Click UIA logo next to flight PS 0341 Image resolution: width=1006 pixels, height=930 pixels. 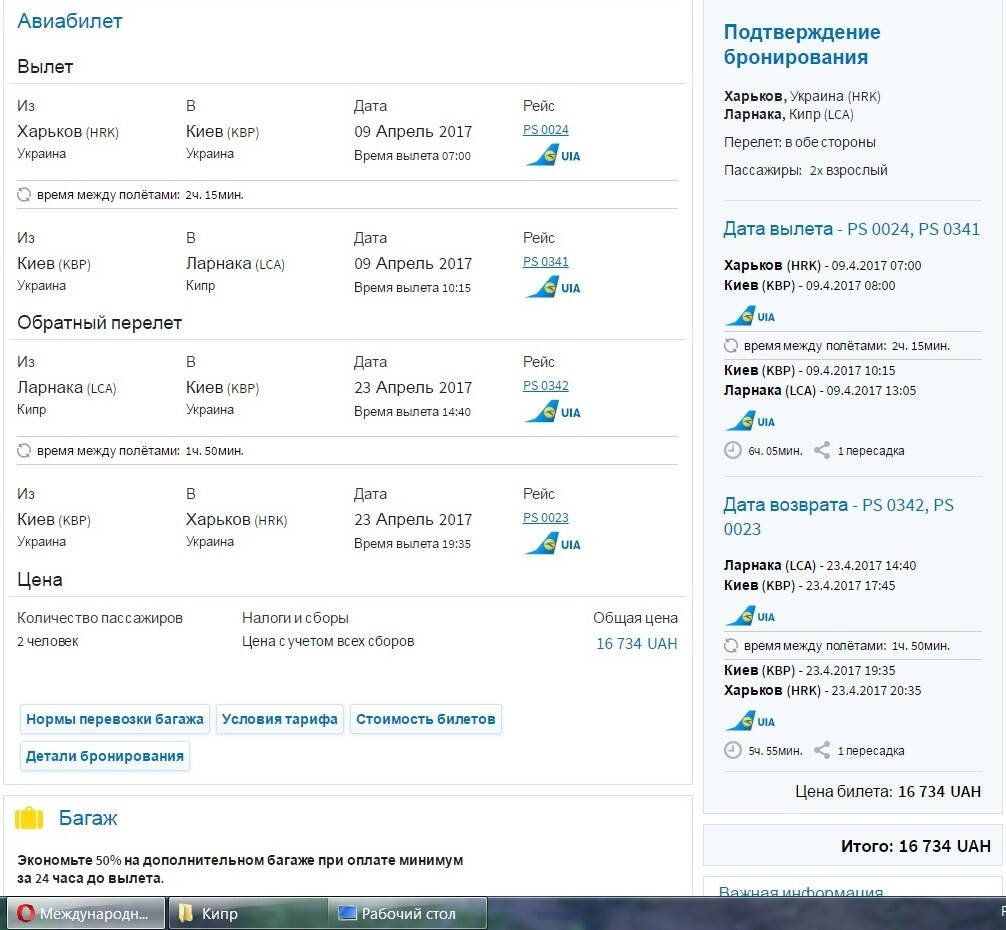click(552, 288)
